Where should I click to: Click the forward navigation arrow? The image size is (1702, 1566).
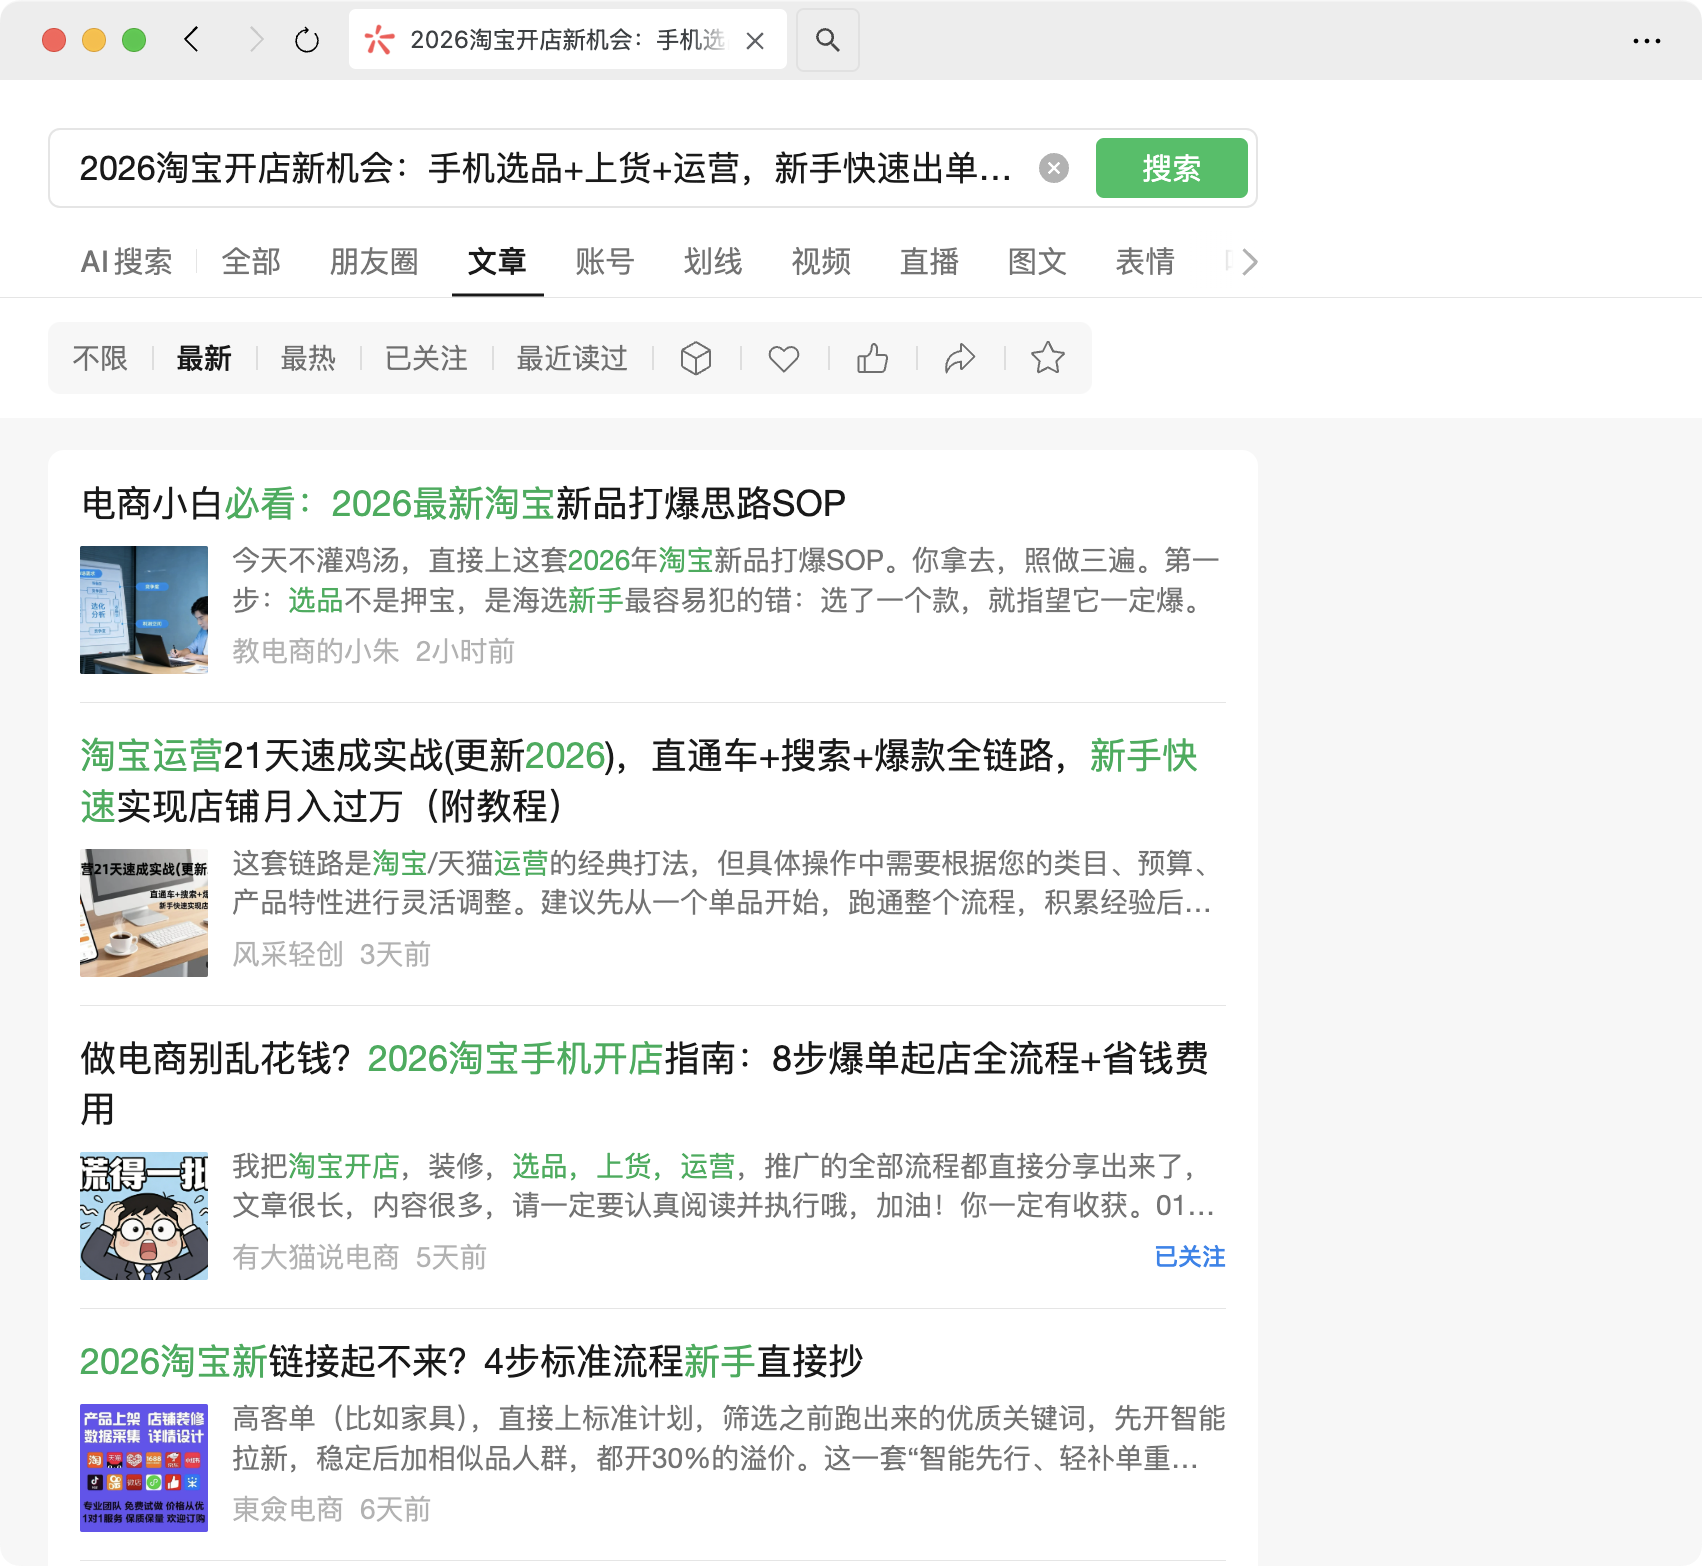coord(256,40)
